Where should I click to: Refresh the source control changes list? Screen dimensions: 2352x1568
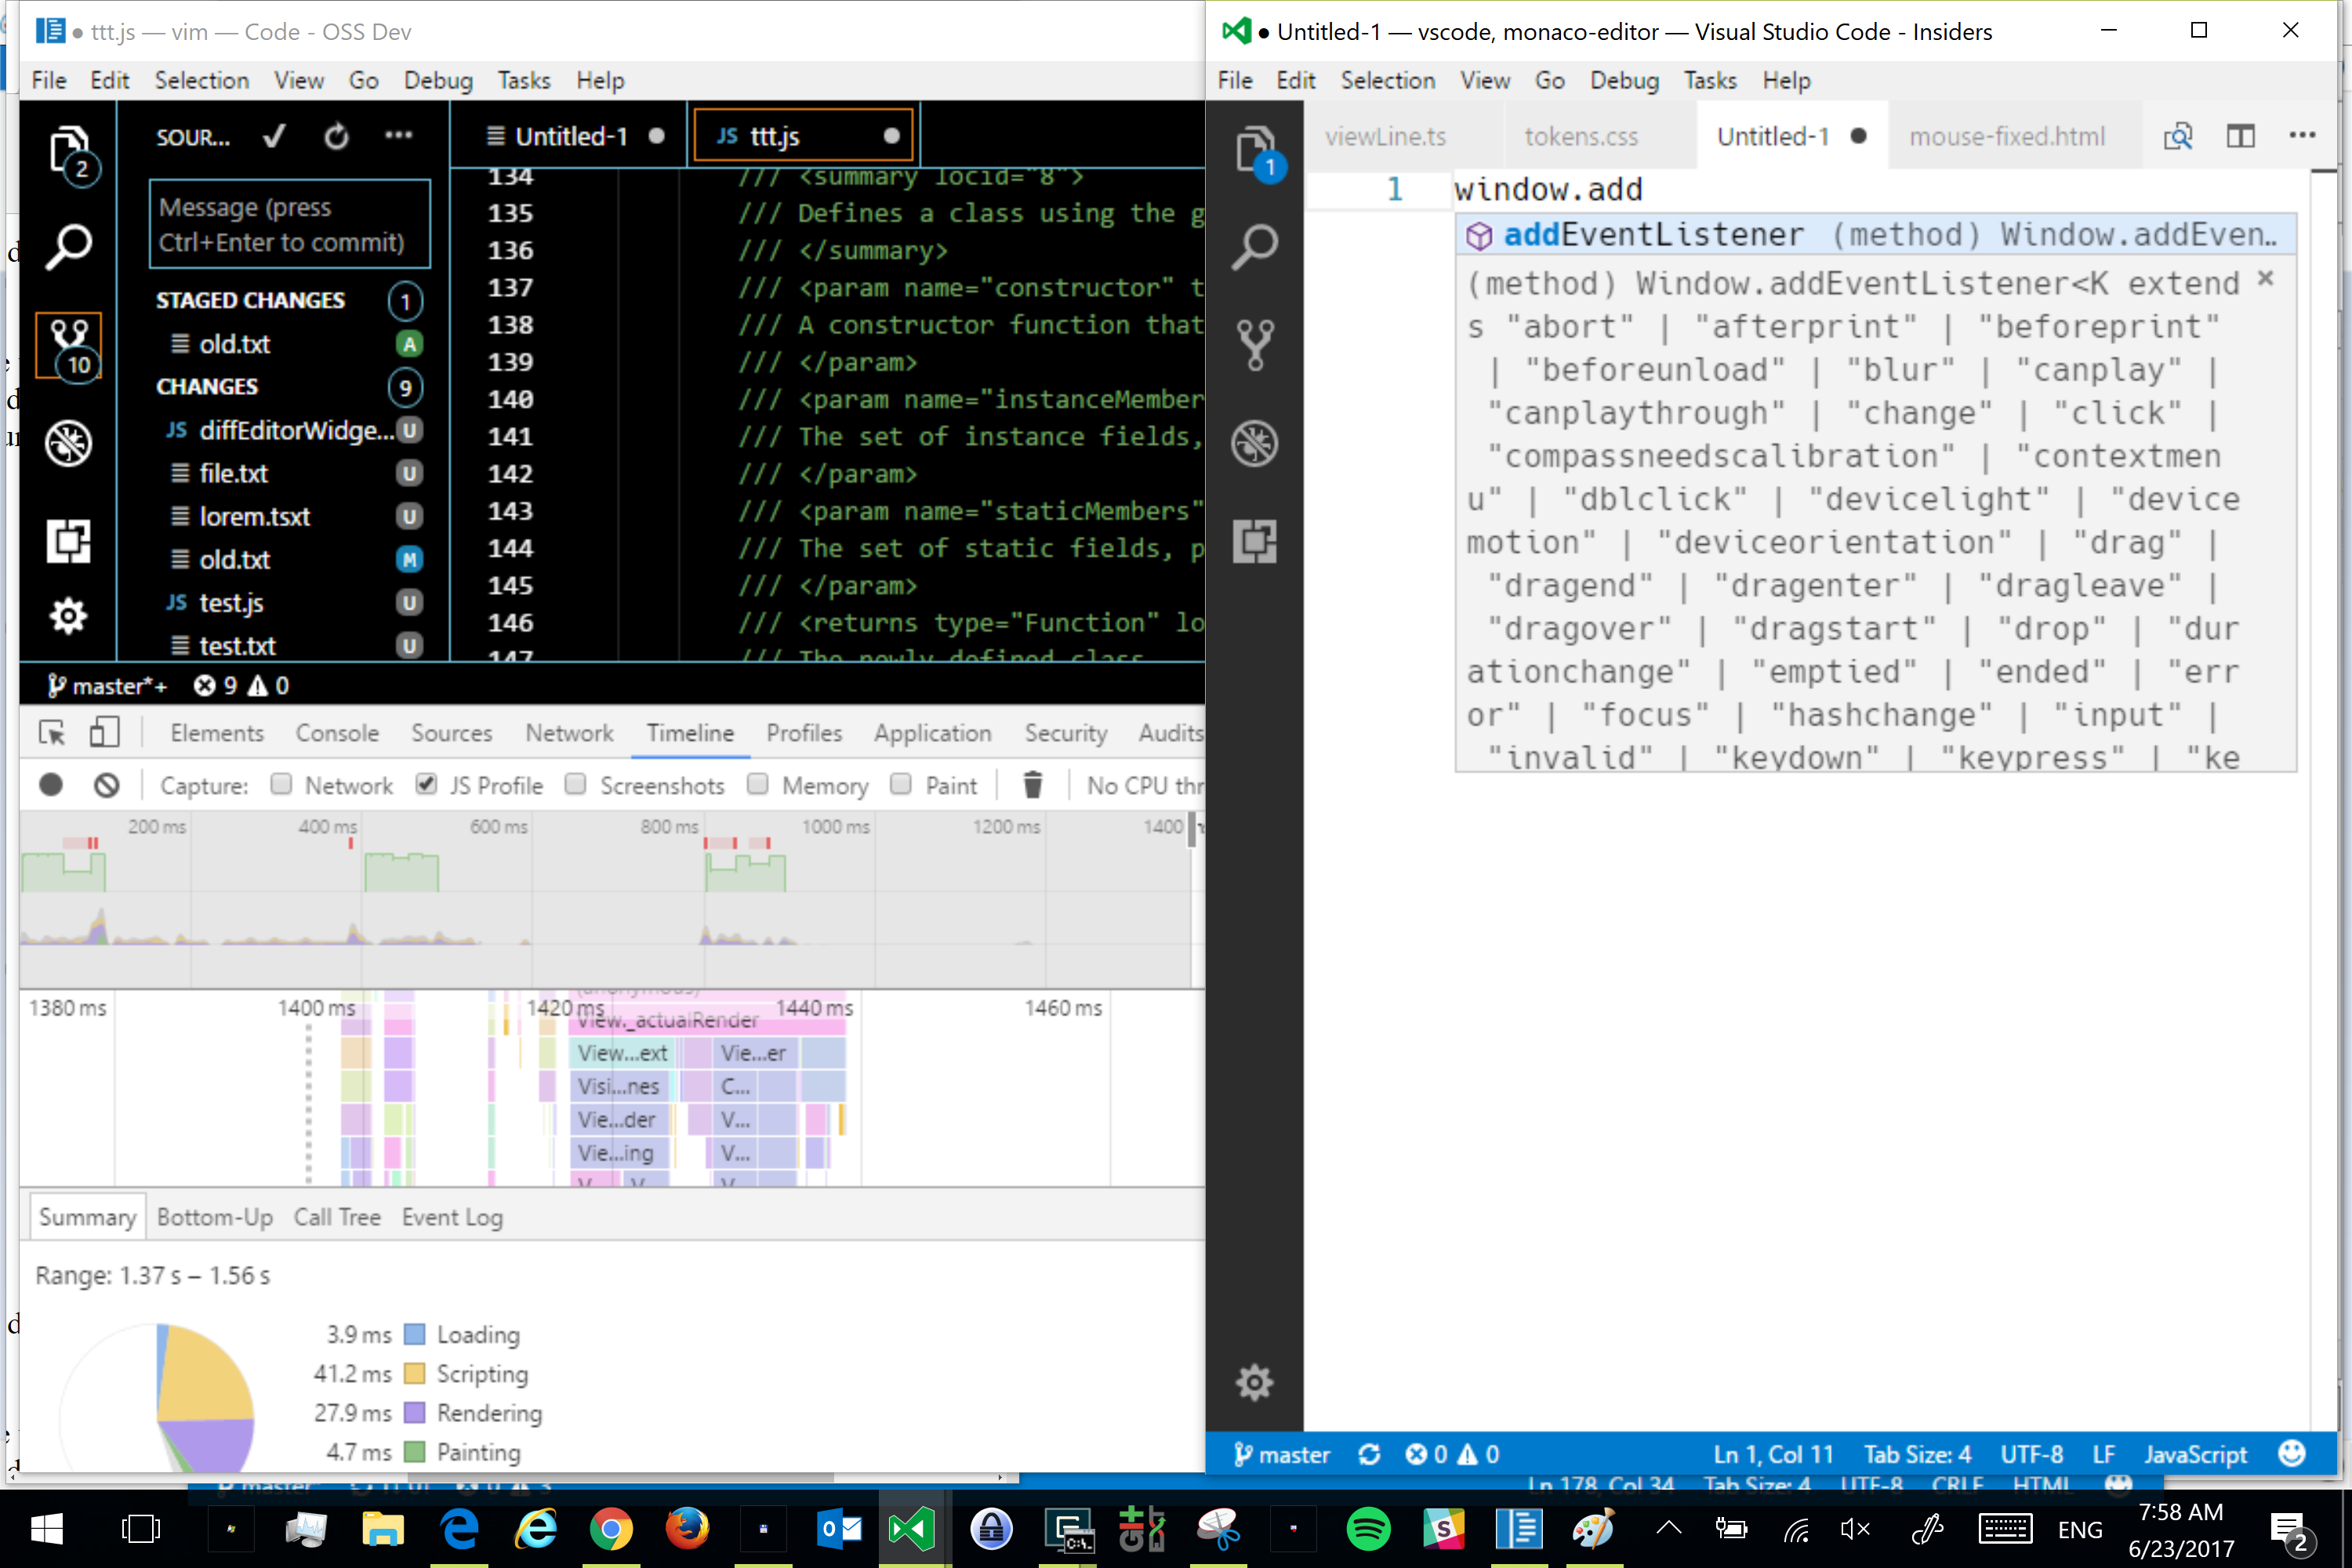[x=336, y=136]
